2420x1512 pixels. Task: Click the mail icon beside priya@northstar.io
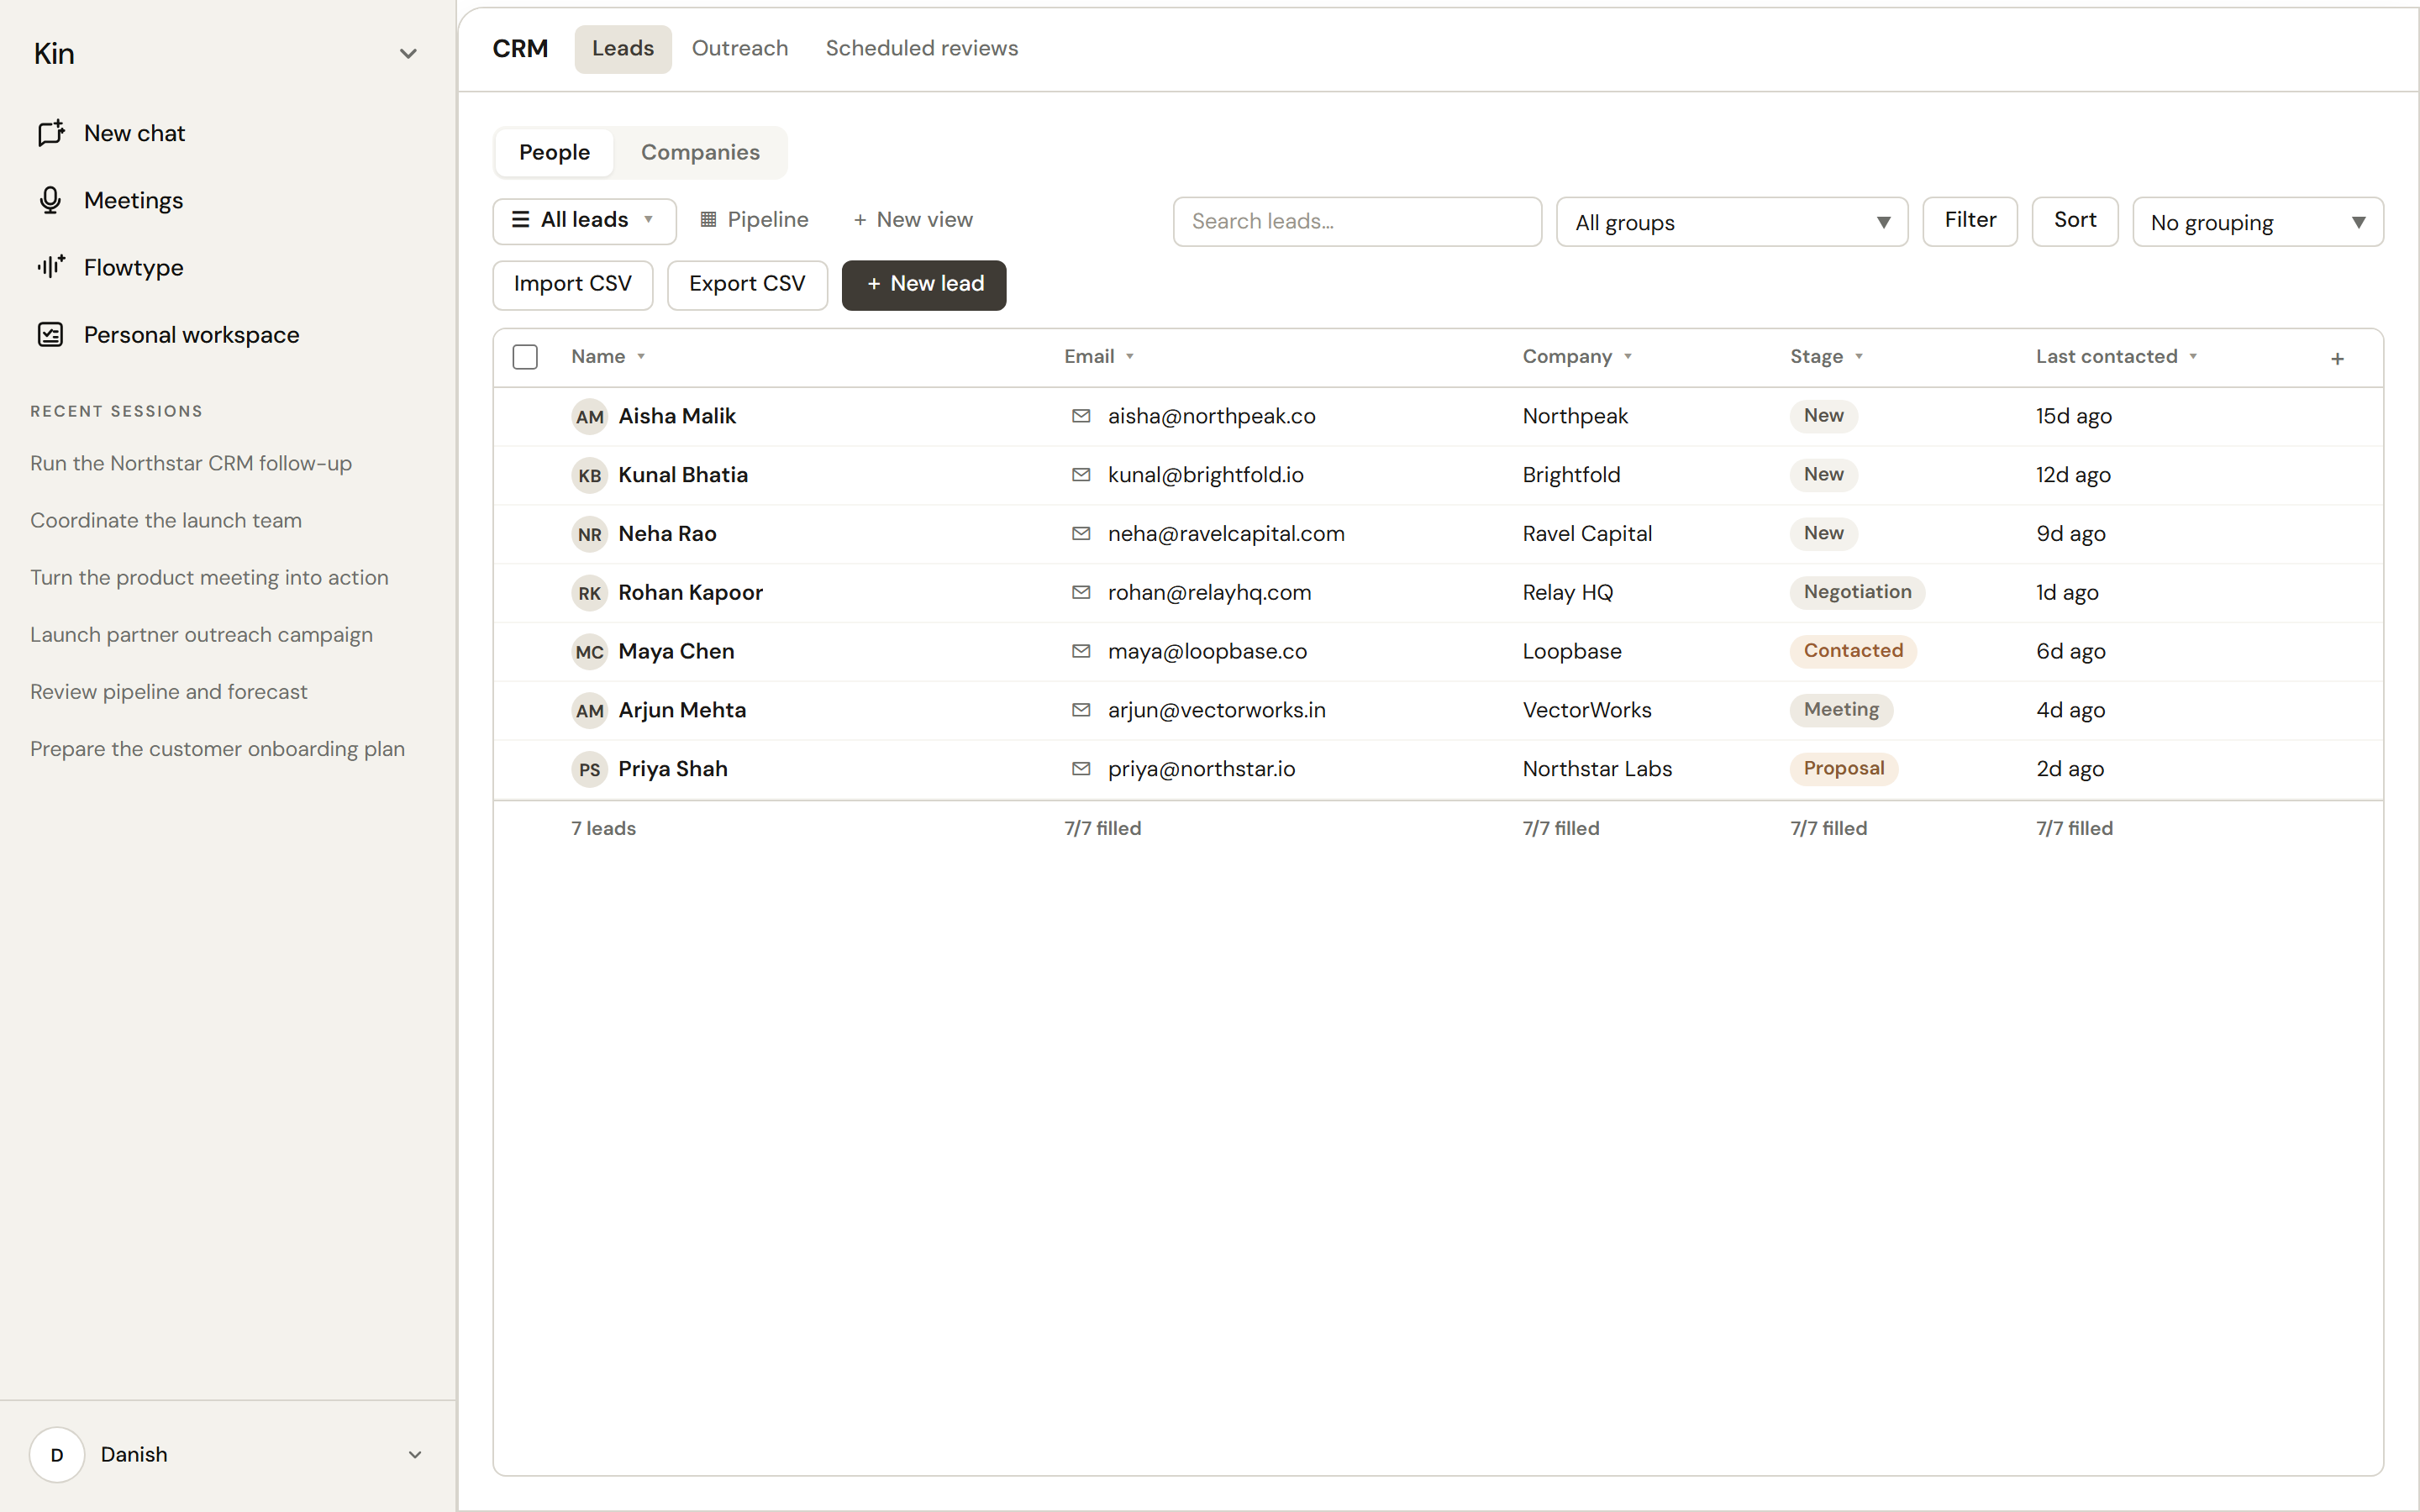coord(1081,769)
